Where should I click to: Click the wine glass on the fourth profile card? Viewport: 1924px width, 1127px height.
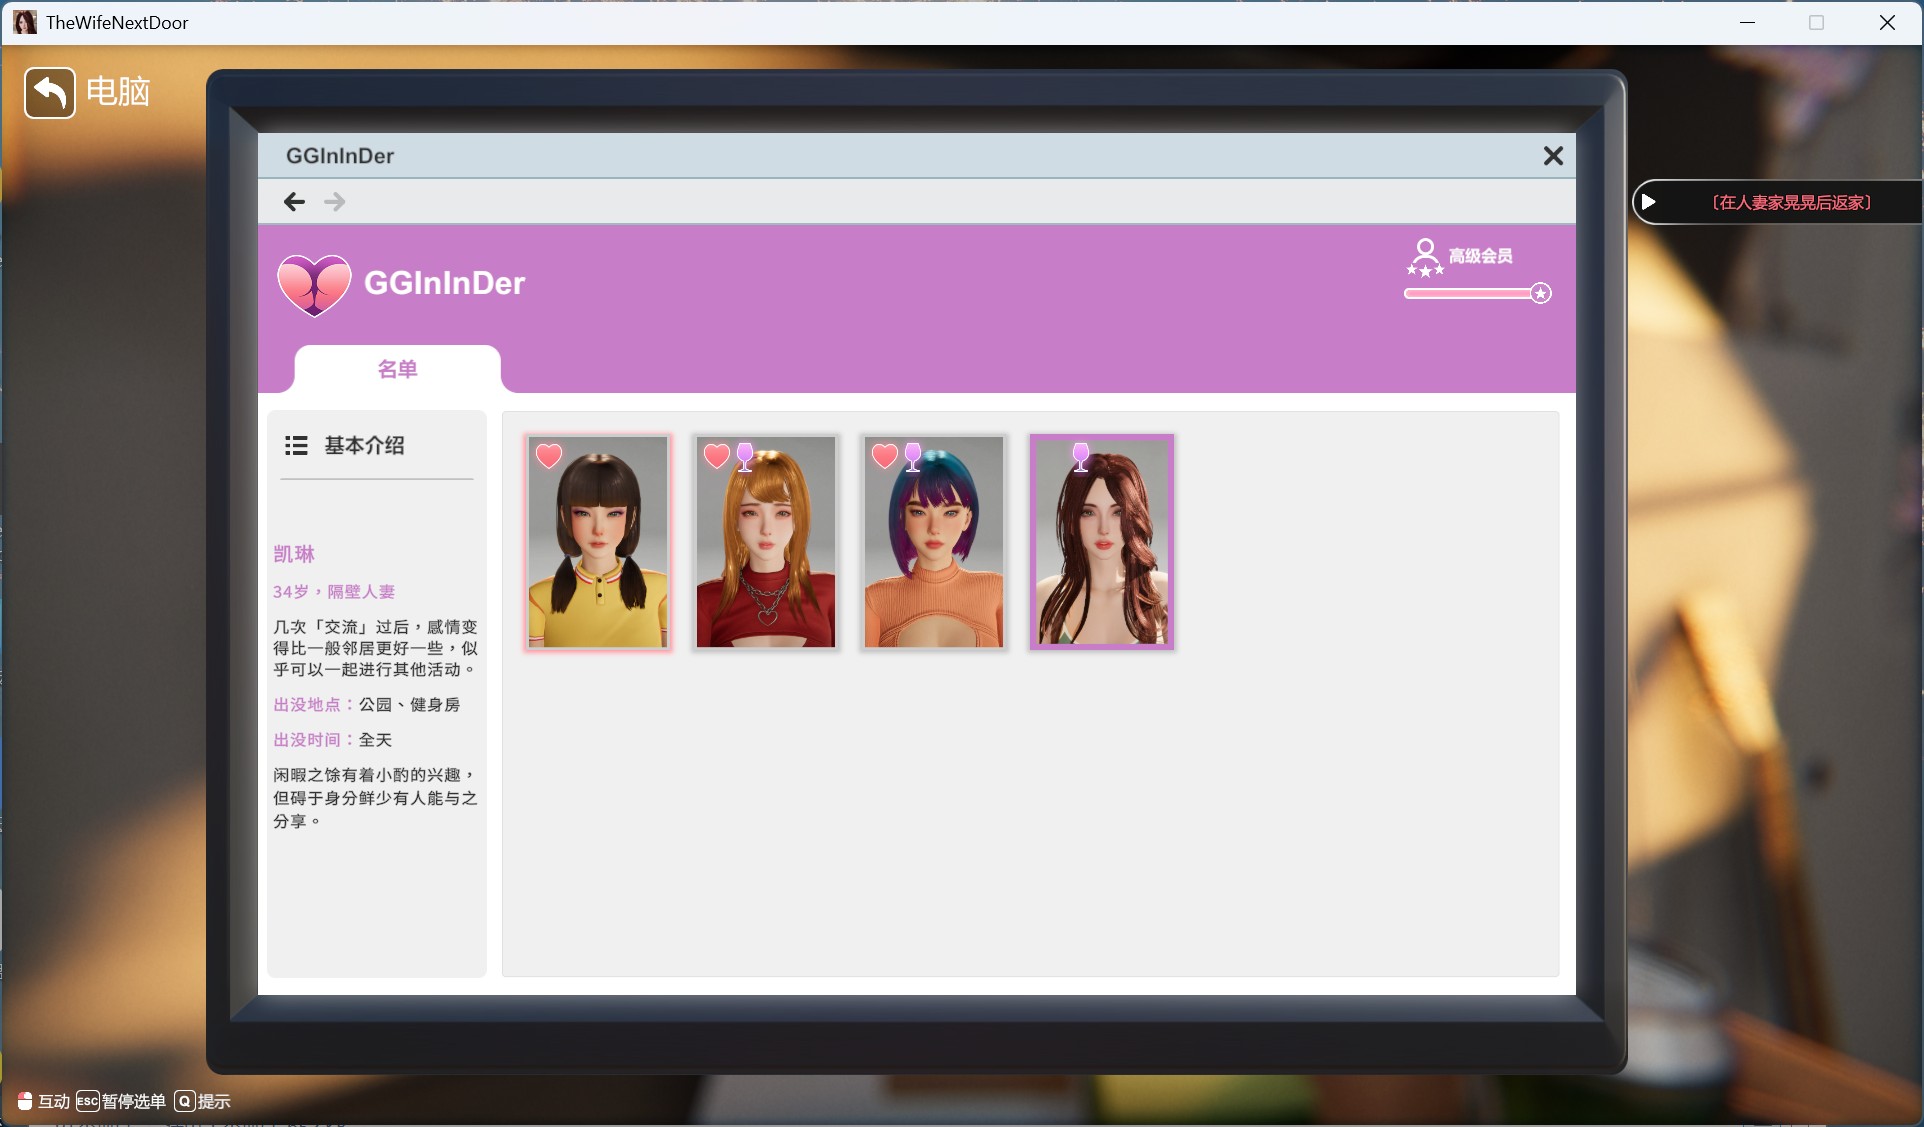1081,456
